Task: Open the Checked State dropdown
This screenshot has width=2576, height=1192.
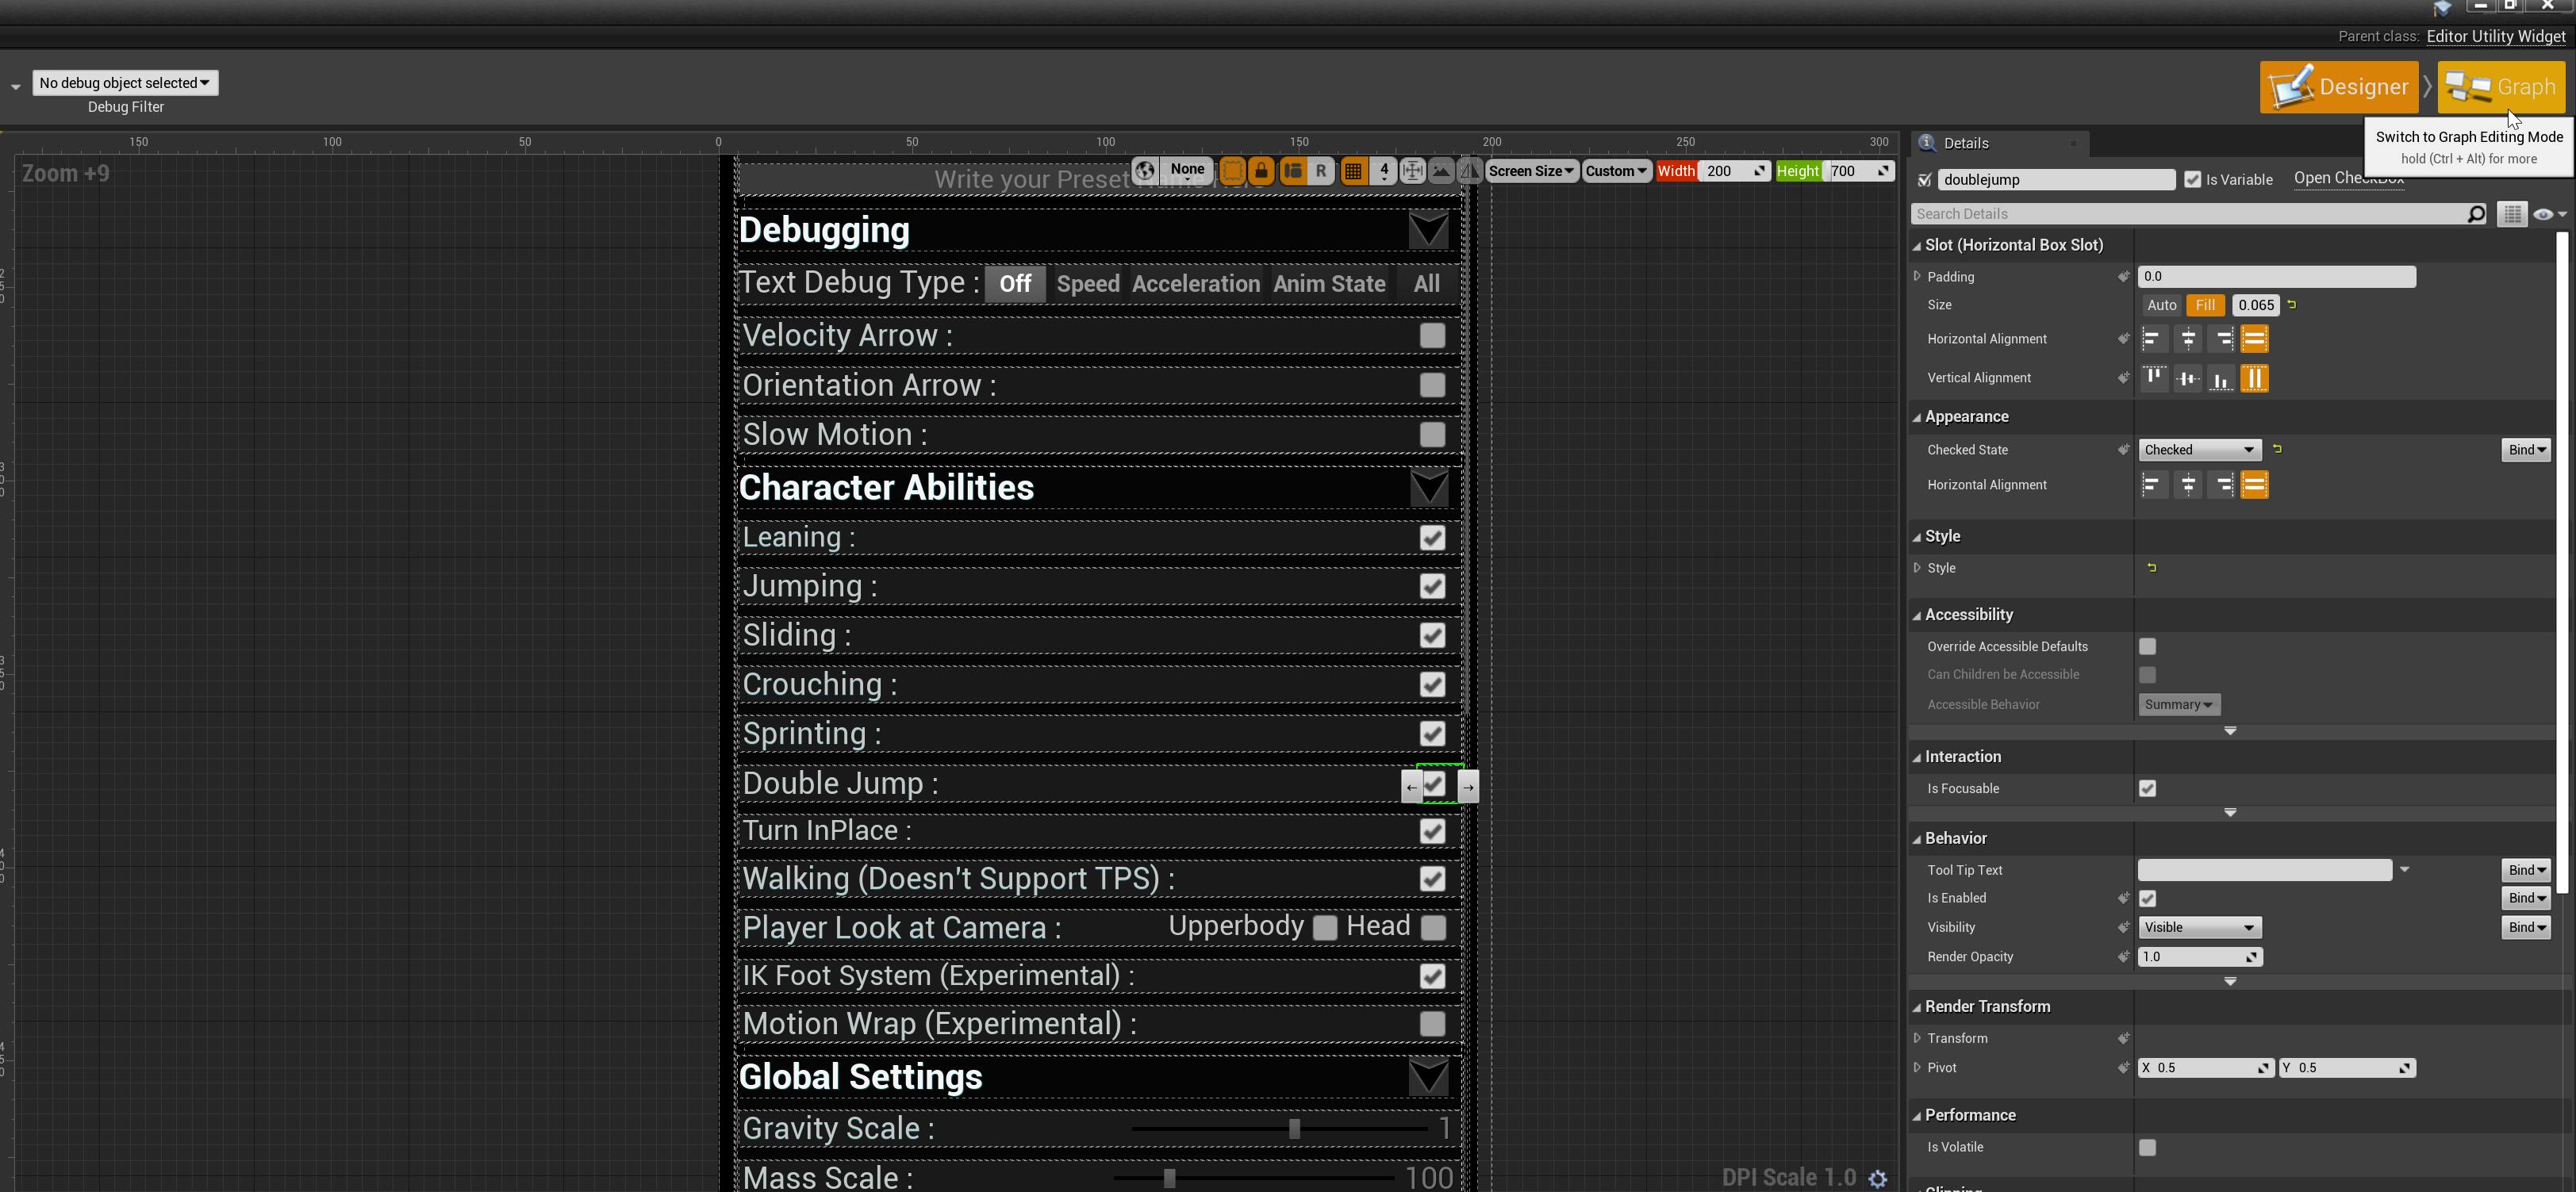Action: [x=2199, y=450]
